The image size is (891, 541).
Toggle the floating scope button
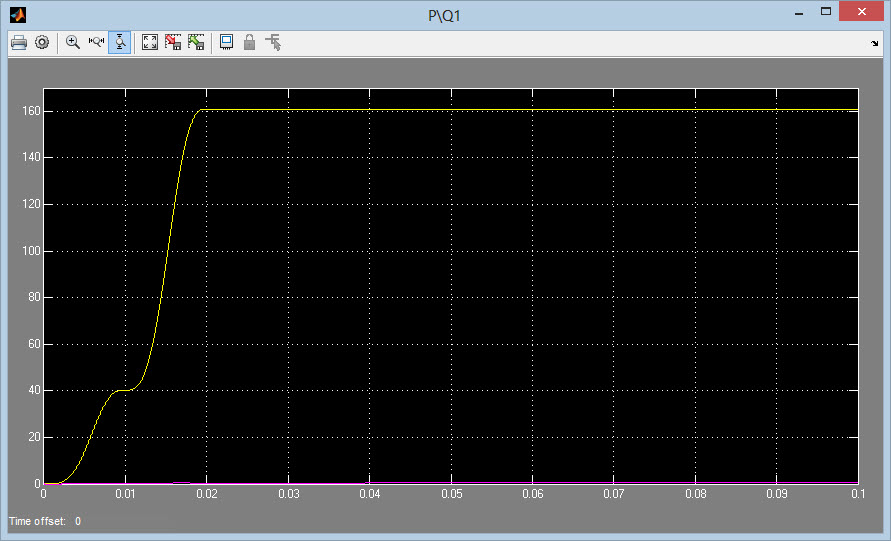point(227,43)
